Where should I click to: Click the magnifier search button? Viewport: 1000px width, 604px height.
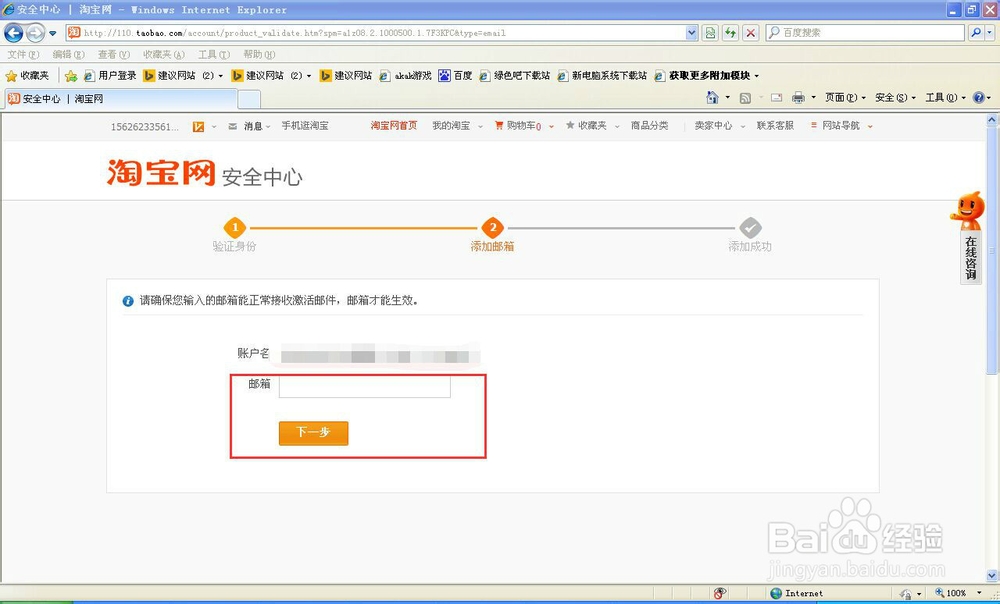(976, 33)
